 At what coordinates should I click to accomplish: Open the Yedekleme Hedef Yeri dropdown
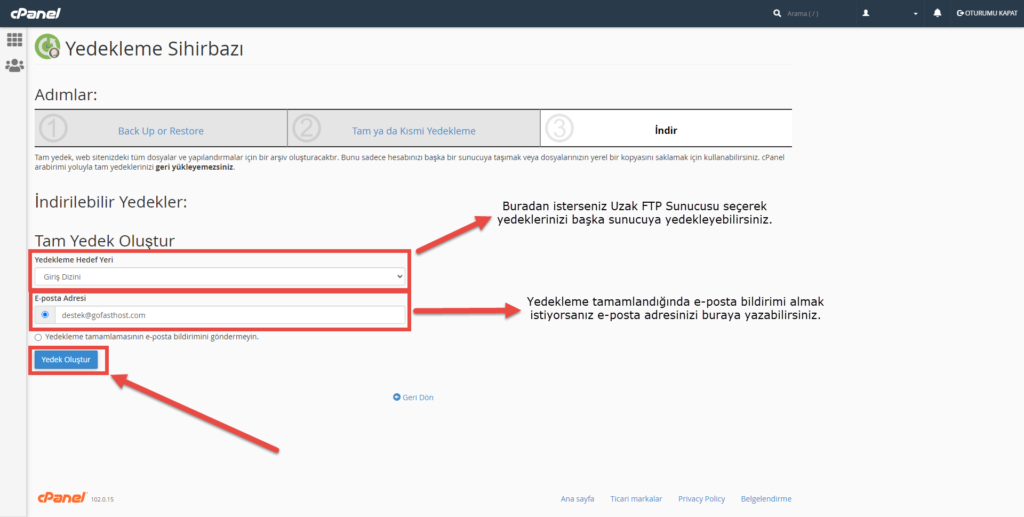click(x=219, y=275)
